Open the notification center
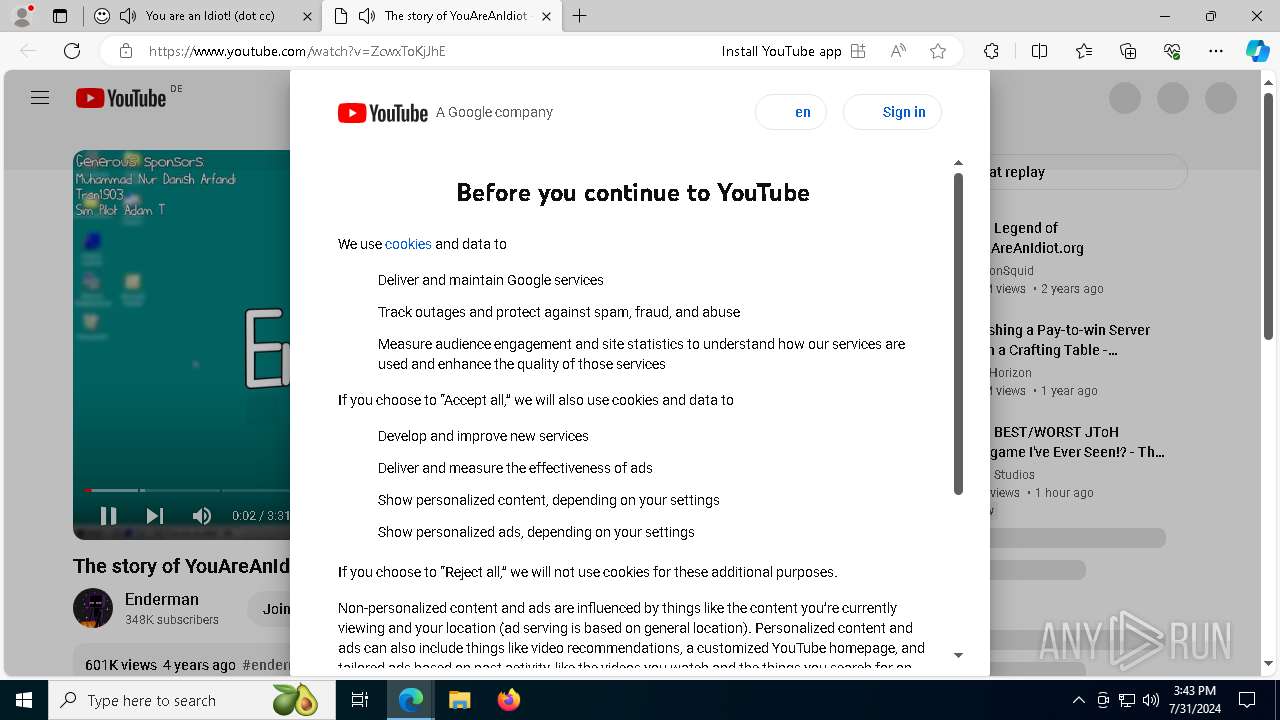The width and height of the screenshot is (1280, 720). click(1247, 700)
